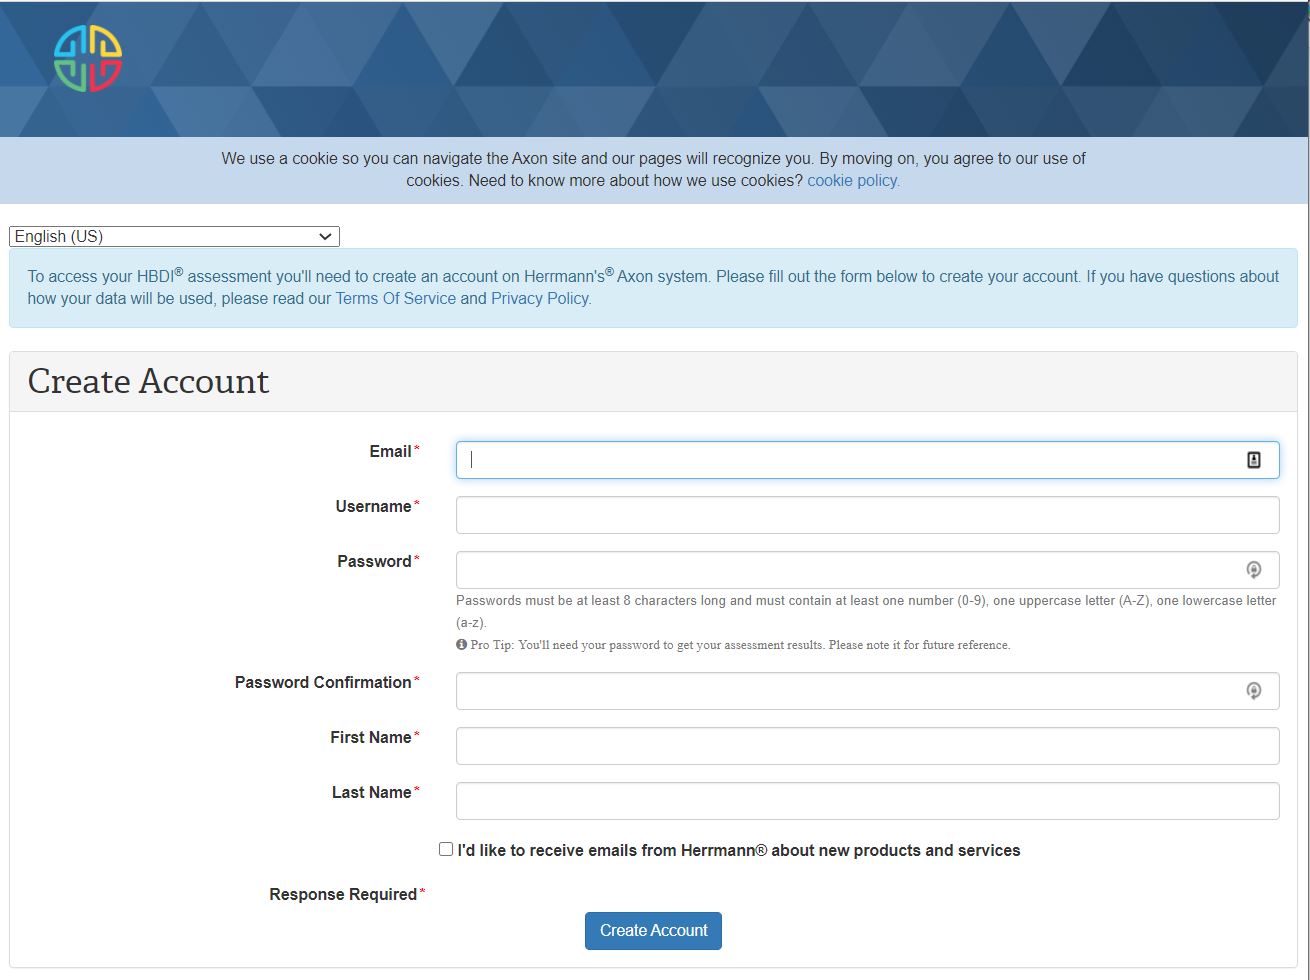Click the Herrmann colorful logo
Screen dimensions: 1310x980
88,58
